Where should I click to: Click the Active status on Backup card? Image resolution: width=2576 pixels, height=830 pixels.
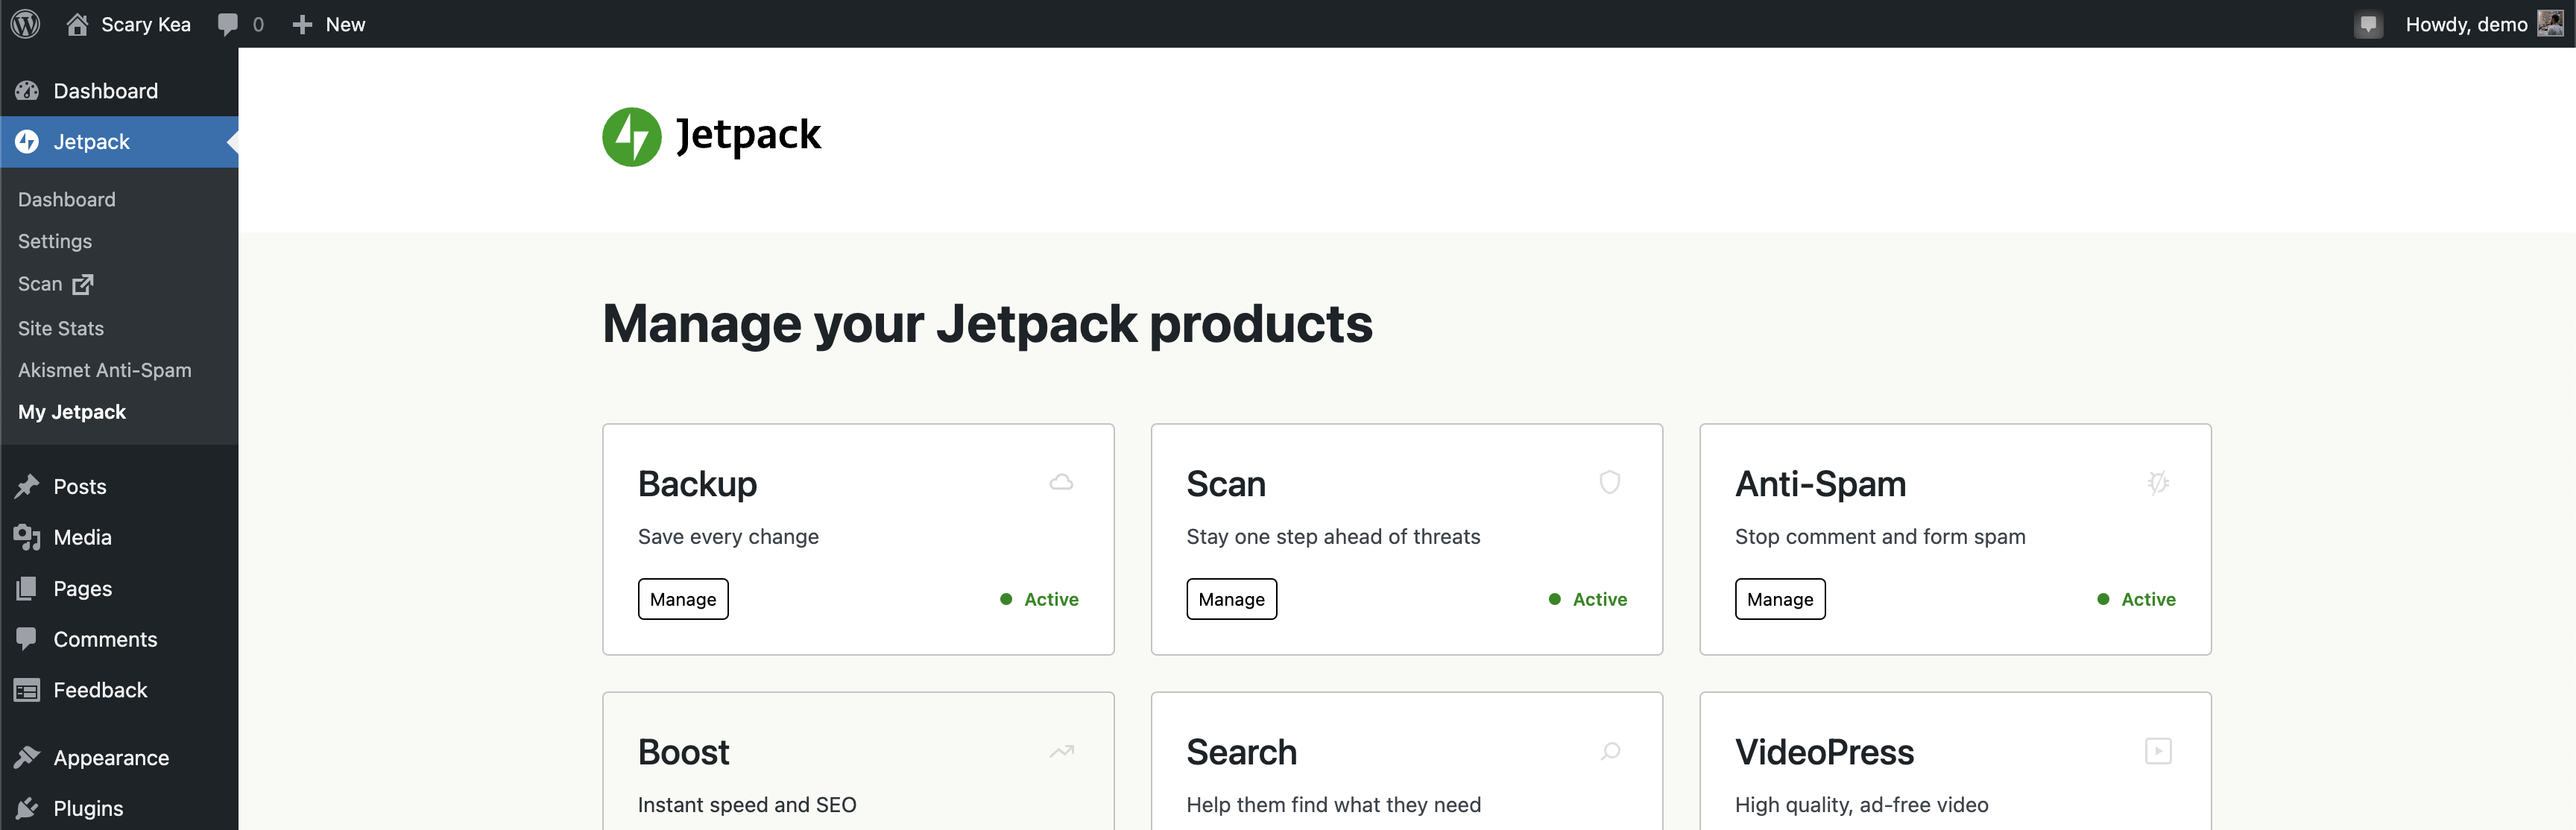click(x=1040, y=599)
